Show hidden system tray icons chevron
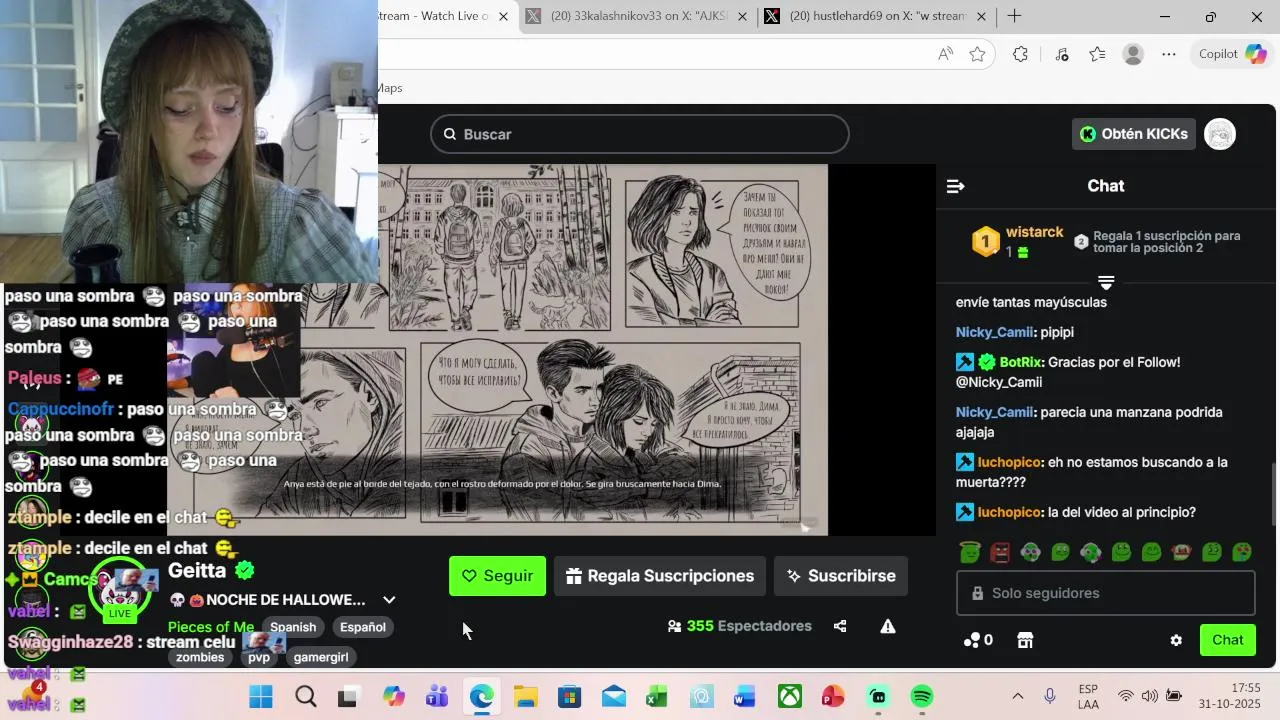The height and width of the screenshot is (720, 1280). [1018, 696]
